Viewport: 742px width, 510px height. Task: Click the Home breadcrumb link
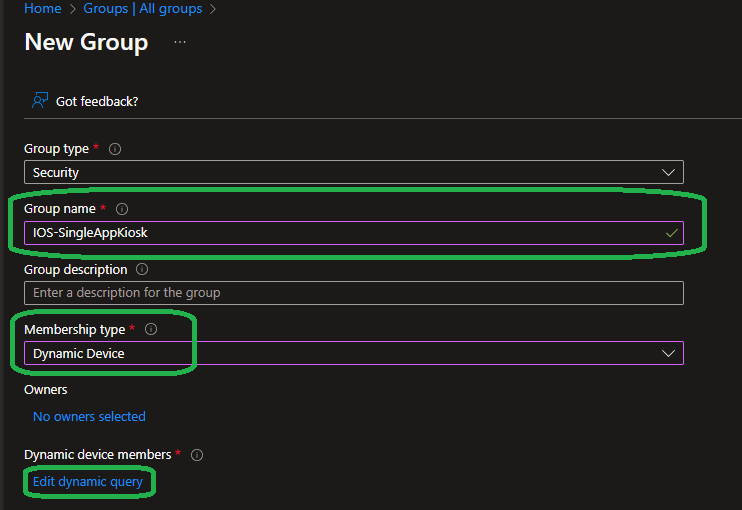click(x=42, y=9)
